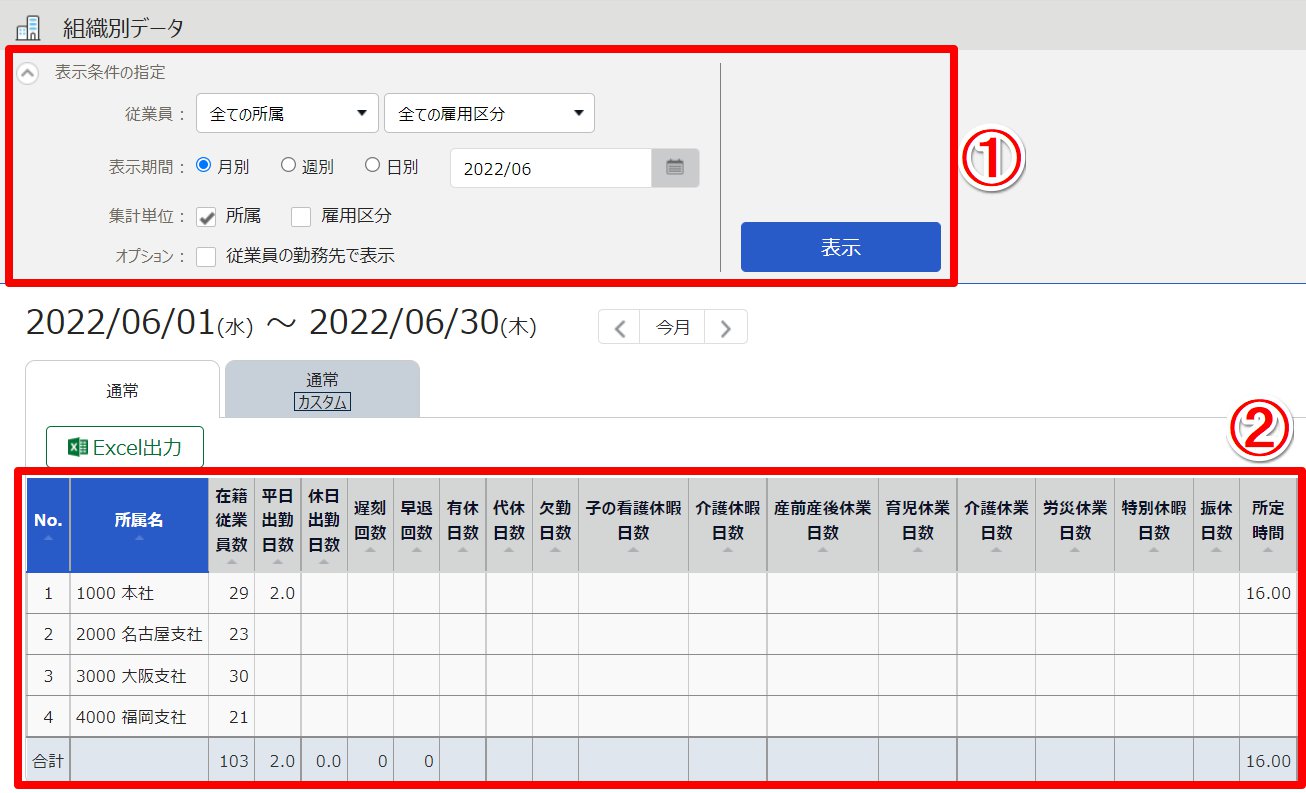Viewport: 1306px width, 793px height.
Task: Sort by 振休日数 column header
Action: [1217, 525]
